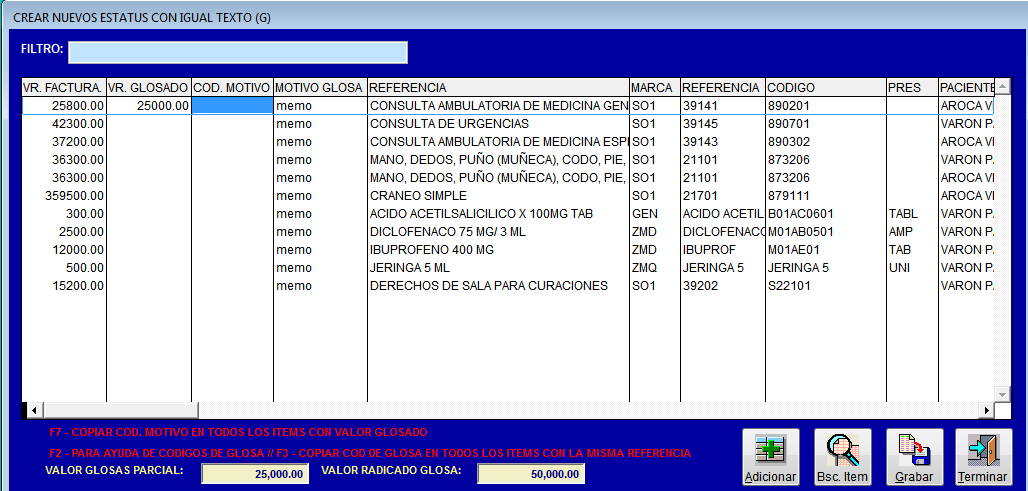Click codigo 890201 cell
1028x491 pixels.
(x=825, y=106)
